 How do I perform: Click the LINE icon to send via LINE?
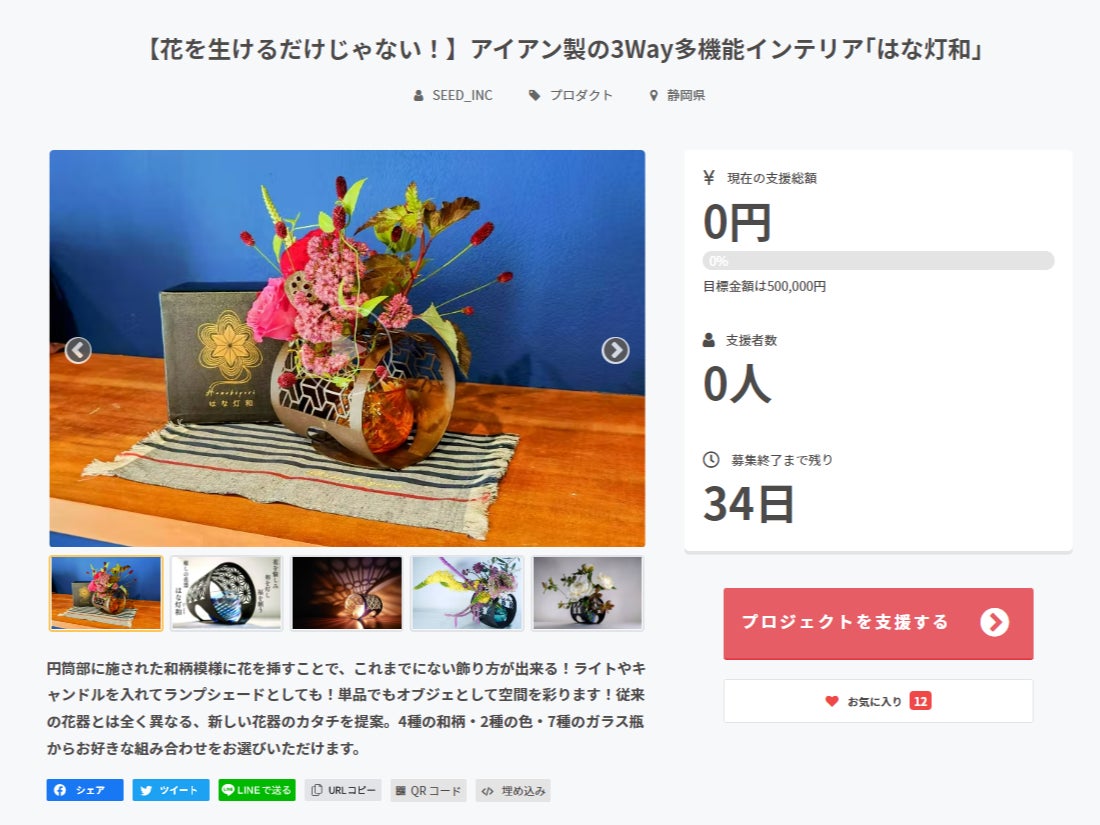coord(228,789)
